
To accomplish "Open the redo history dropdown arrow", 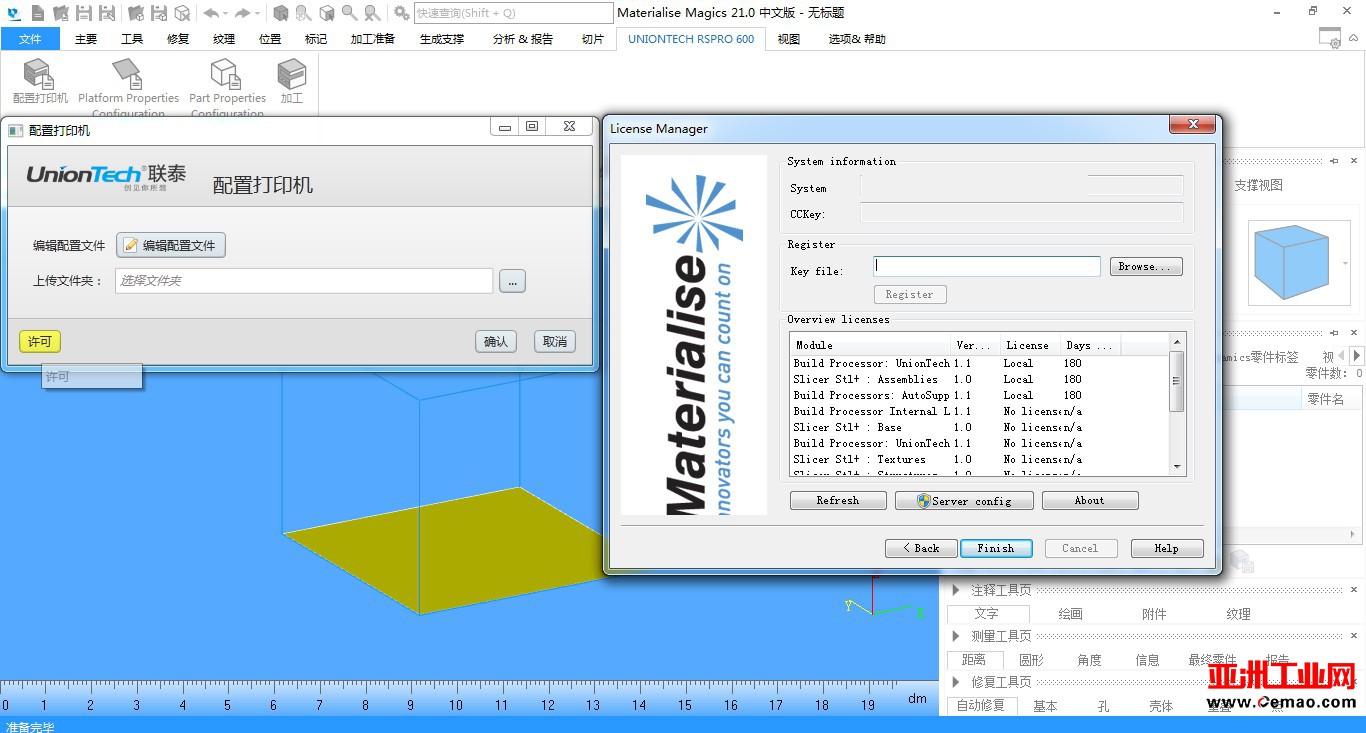I will tap(257, 14).
